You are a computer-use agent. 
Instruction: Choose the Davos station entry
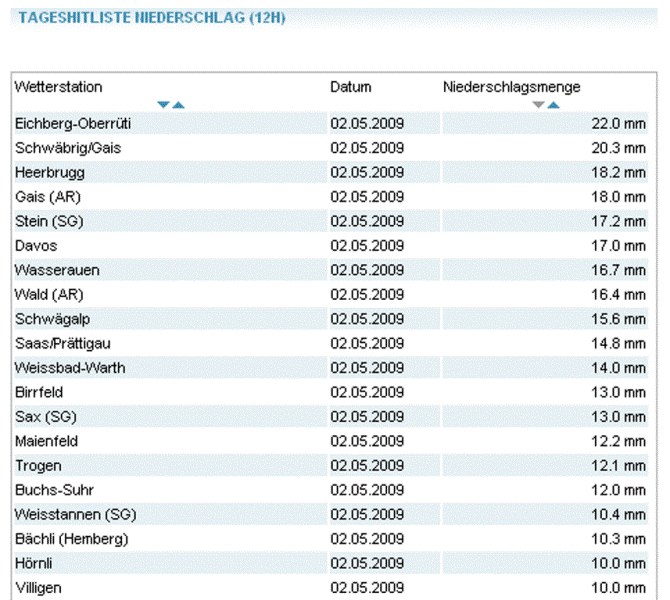click(36, 245)
